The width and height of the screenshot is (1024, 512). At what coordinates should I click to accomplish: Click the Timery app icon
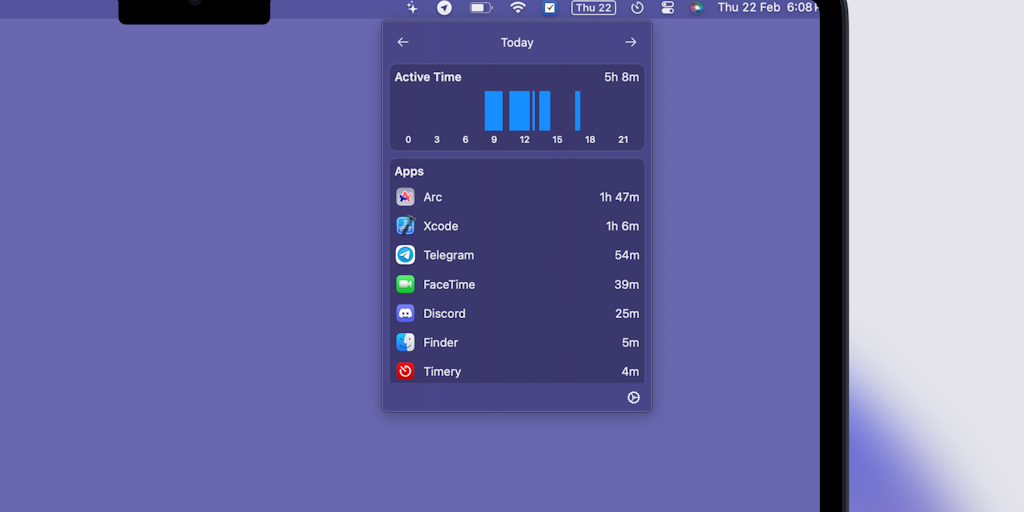click(x=406, y=372)
